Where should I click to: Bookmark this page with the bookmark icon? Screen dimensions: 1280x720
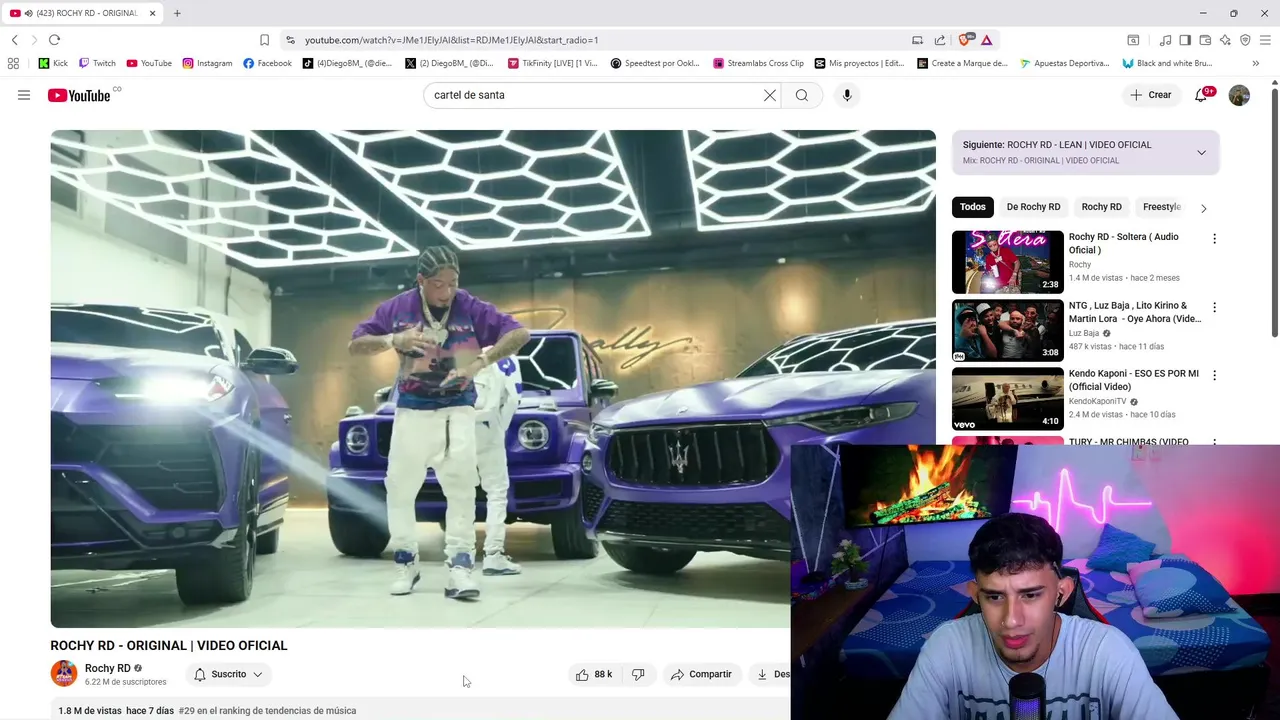tap(264, 40)
